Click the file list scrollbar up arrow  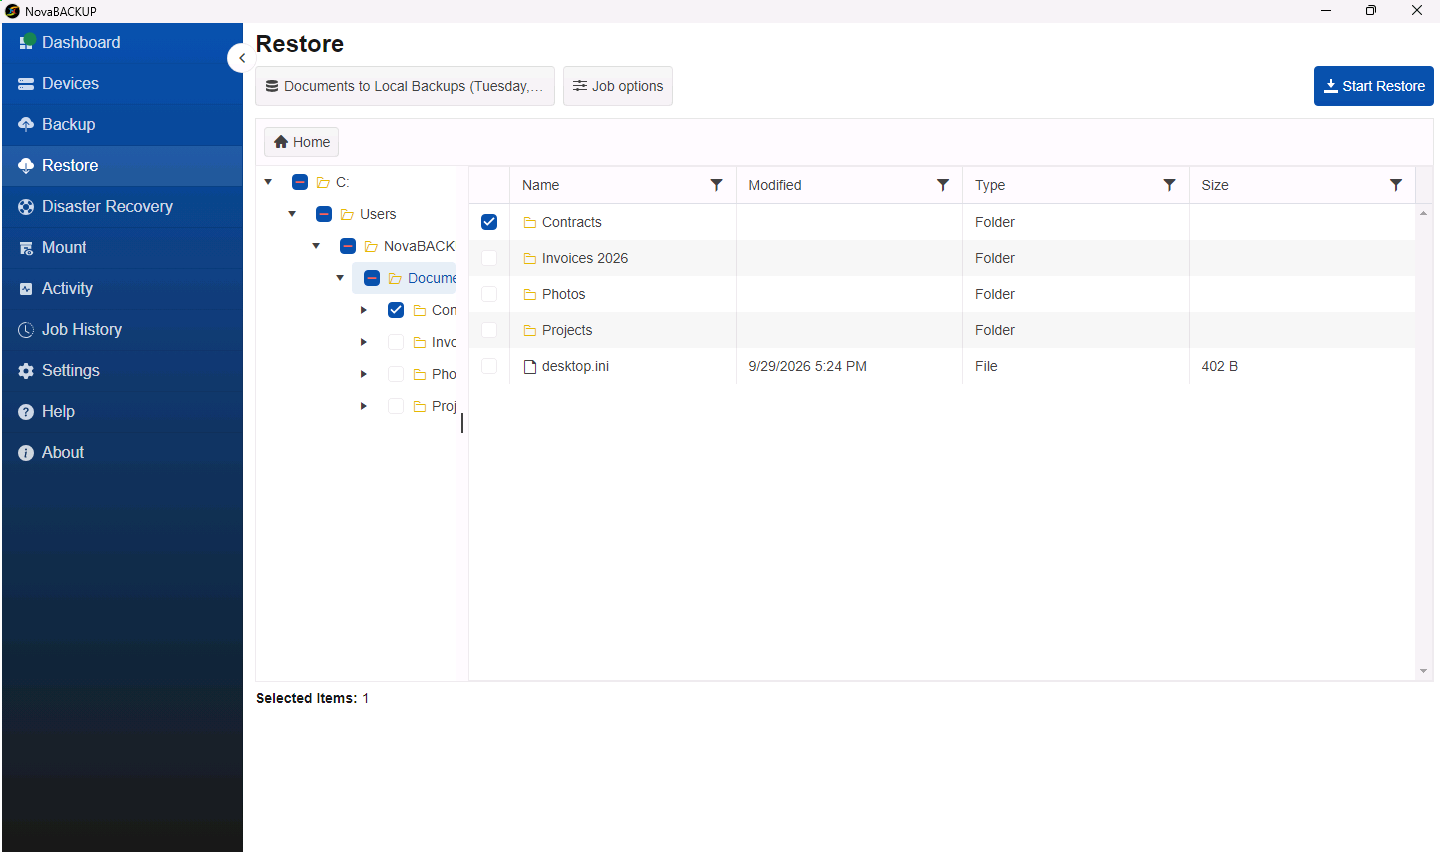tap(1423, 213)
